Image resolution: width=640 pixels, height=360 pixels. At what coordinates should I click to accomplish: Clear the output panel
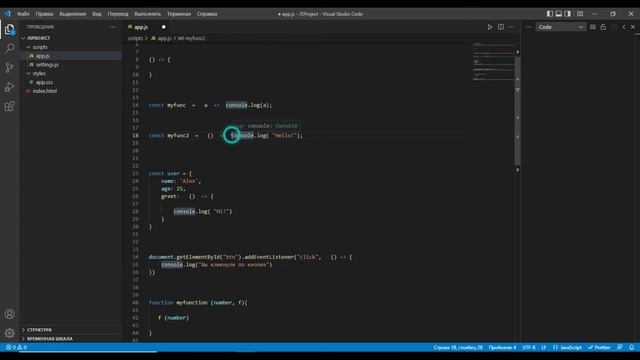click(593, 27)
